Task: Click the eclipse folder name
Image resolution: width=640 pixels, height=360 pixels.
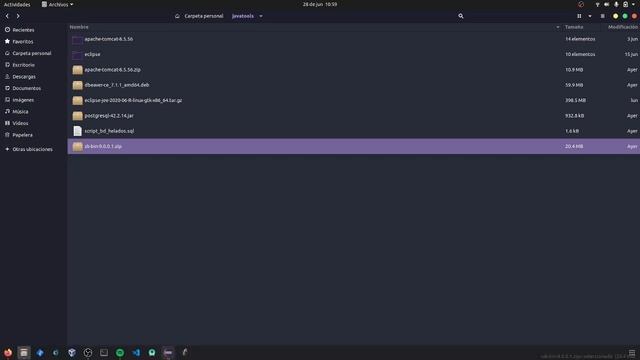Action: [92, 54]
